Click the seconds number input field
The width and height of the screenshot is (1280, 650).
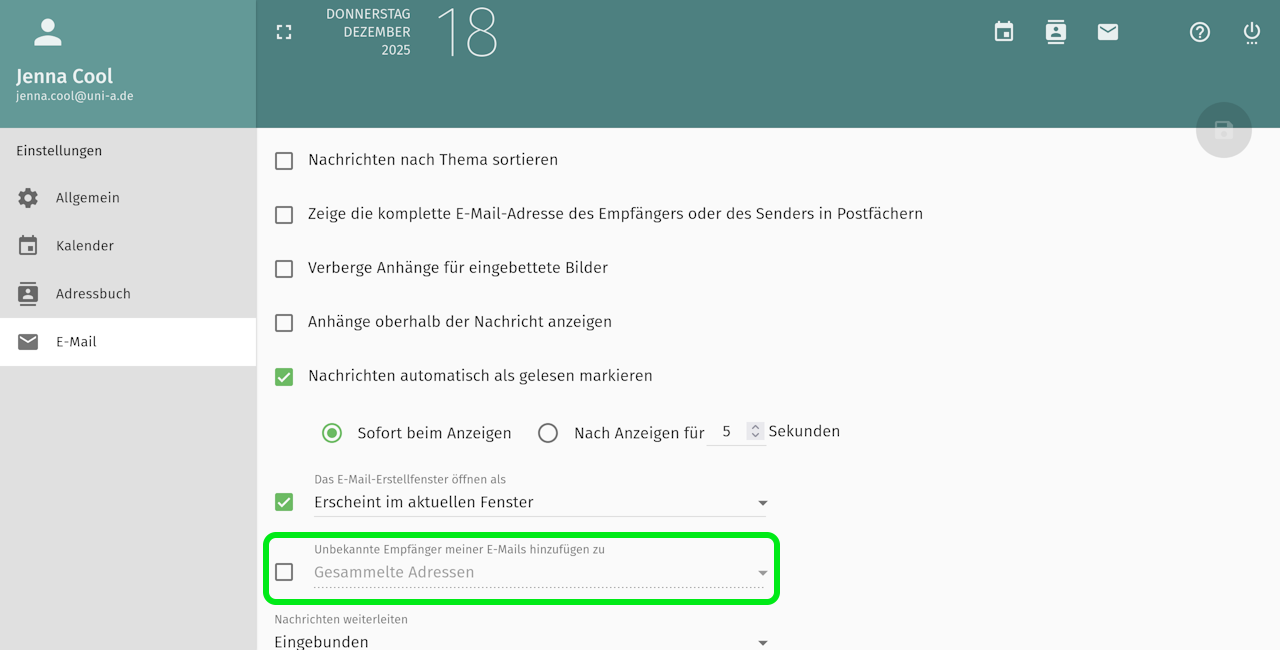tap(727, 432)
